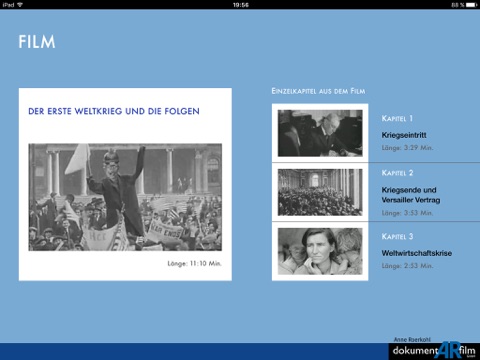Choose the 'Weltwirtschaftskrise' chapter title
The height and width of the screenshot is (360, 480).
pyautogui.click(x=417, y=253)
